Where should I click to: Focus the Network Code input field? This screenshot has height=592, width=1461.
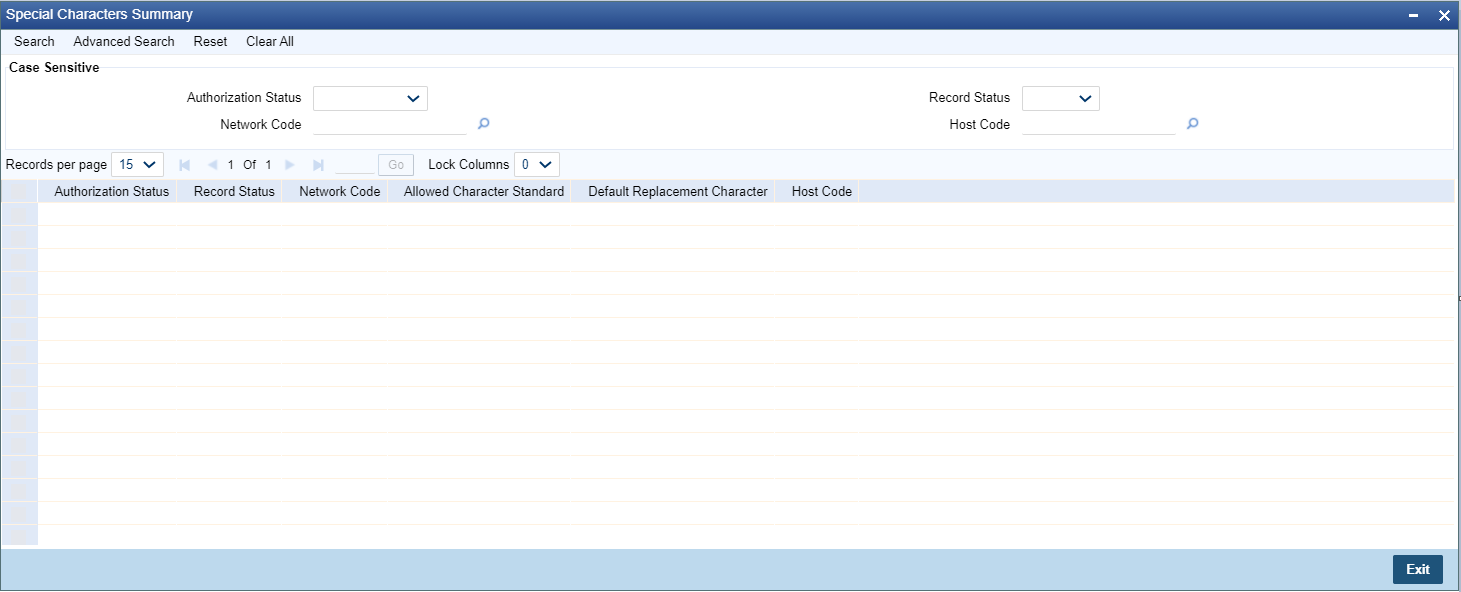click(x=390, y=125)
